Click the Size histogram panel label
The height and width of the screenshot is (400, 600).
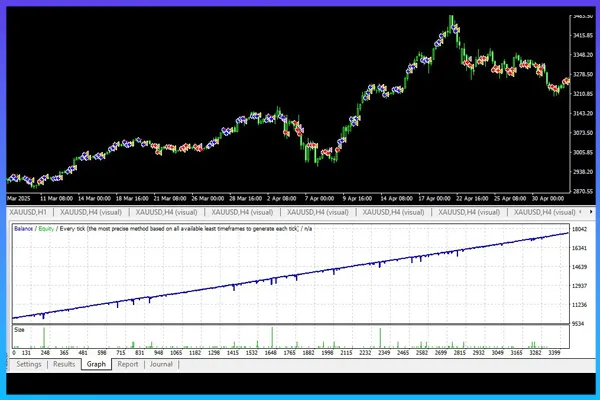pyautogui.click(x=20, y=328)
